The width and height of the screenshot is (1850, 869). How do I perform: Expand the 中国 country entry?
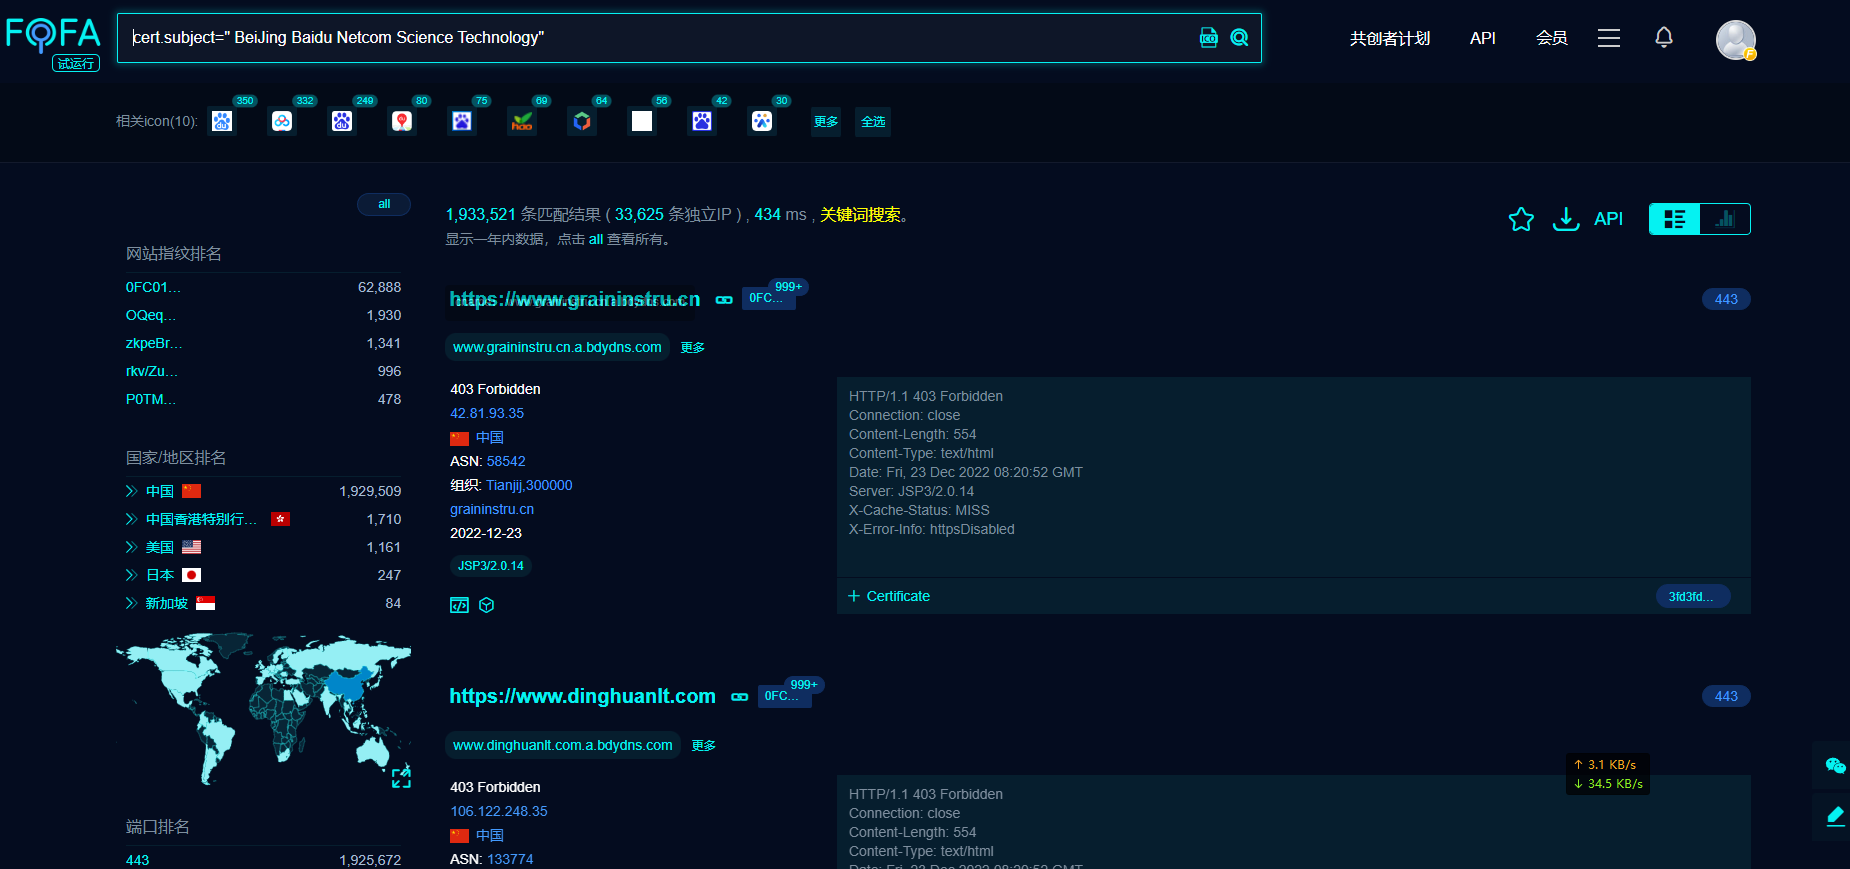point(132,491)
